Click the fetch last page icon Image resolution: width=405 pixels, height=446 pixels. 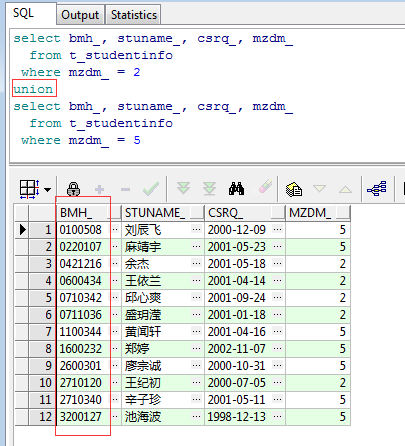[209, 189]
